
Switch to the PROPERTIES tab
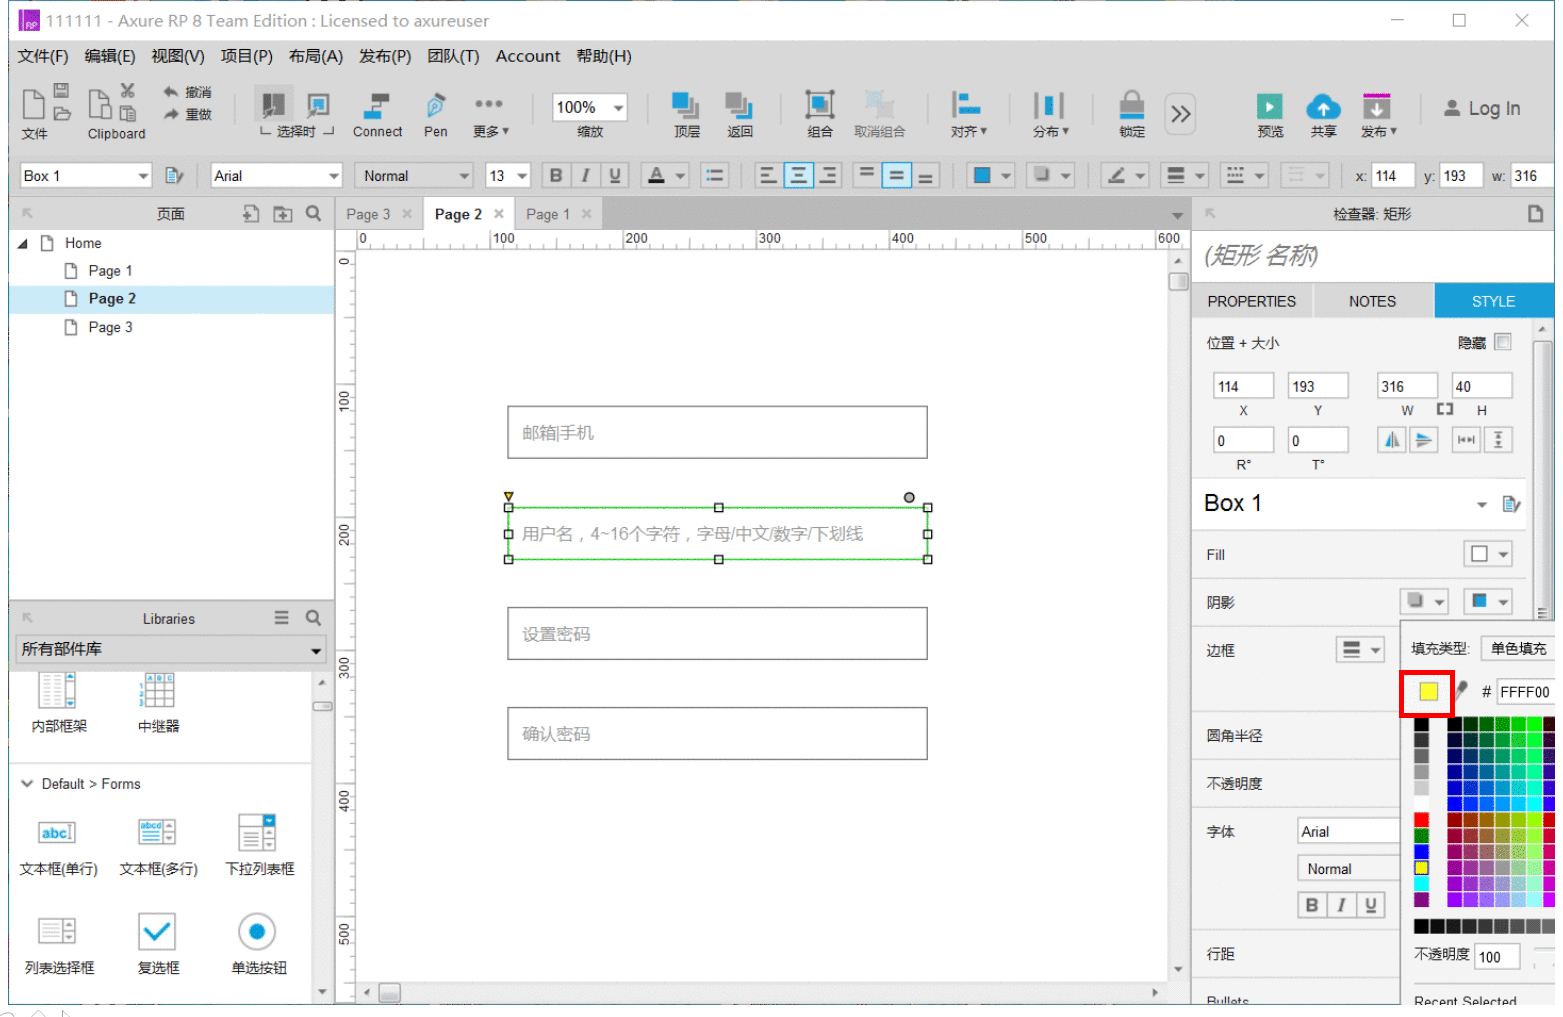pyautogui.click(x=1251, y=301)
